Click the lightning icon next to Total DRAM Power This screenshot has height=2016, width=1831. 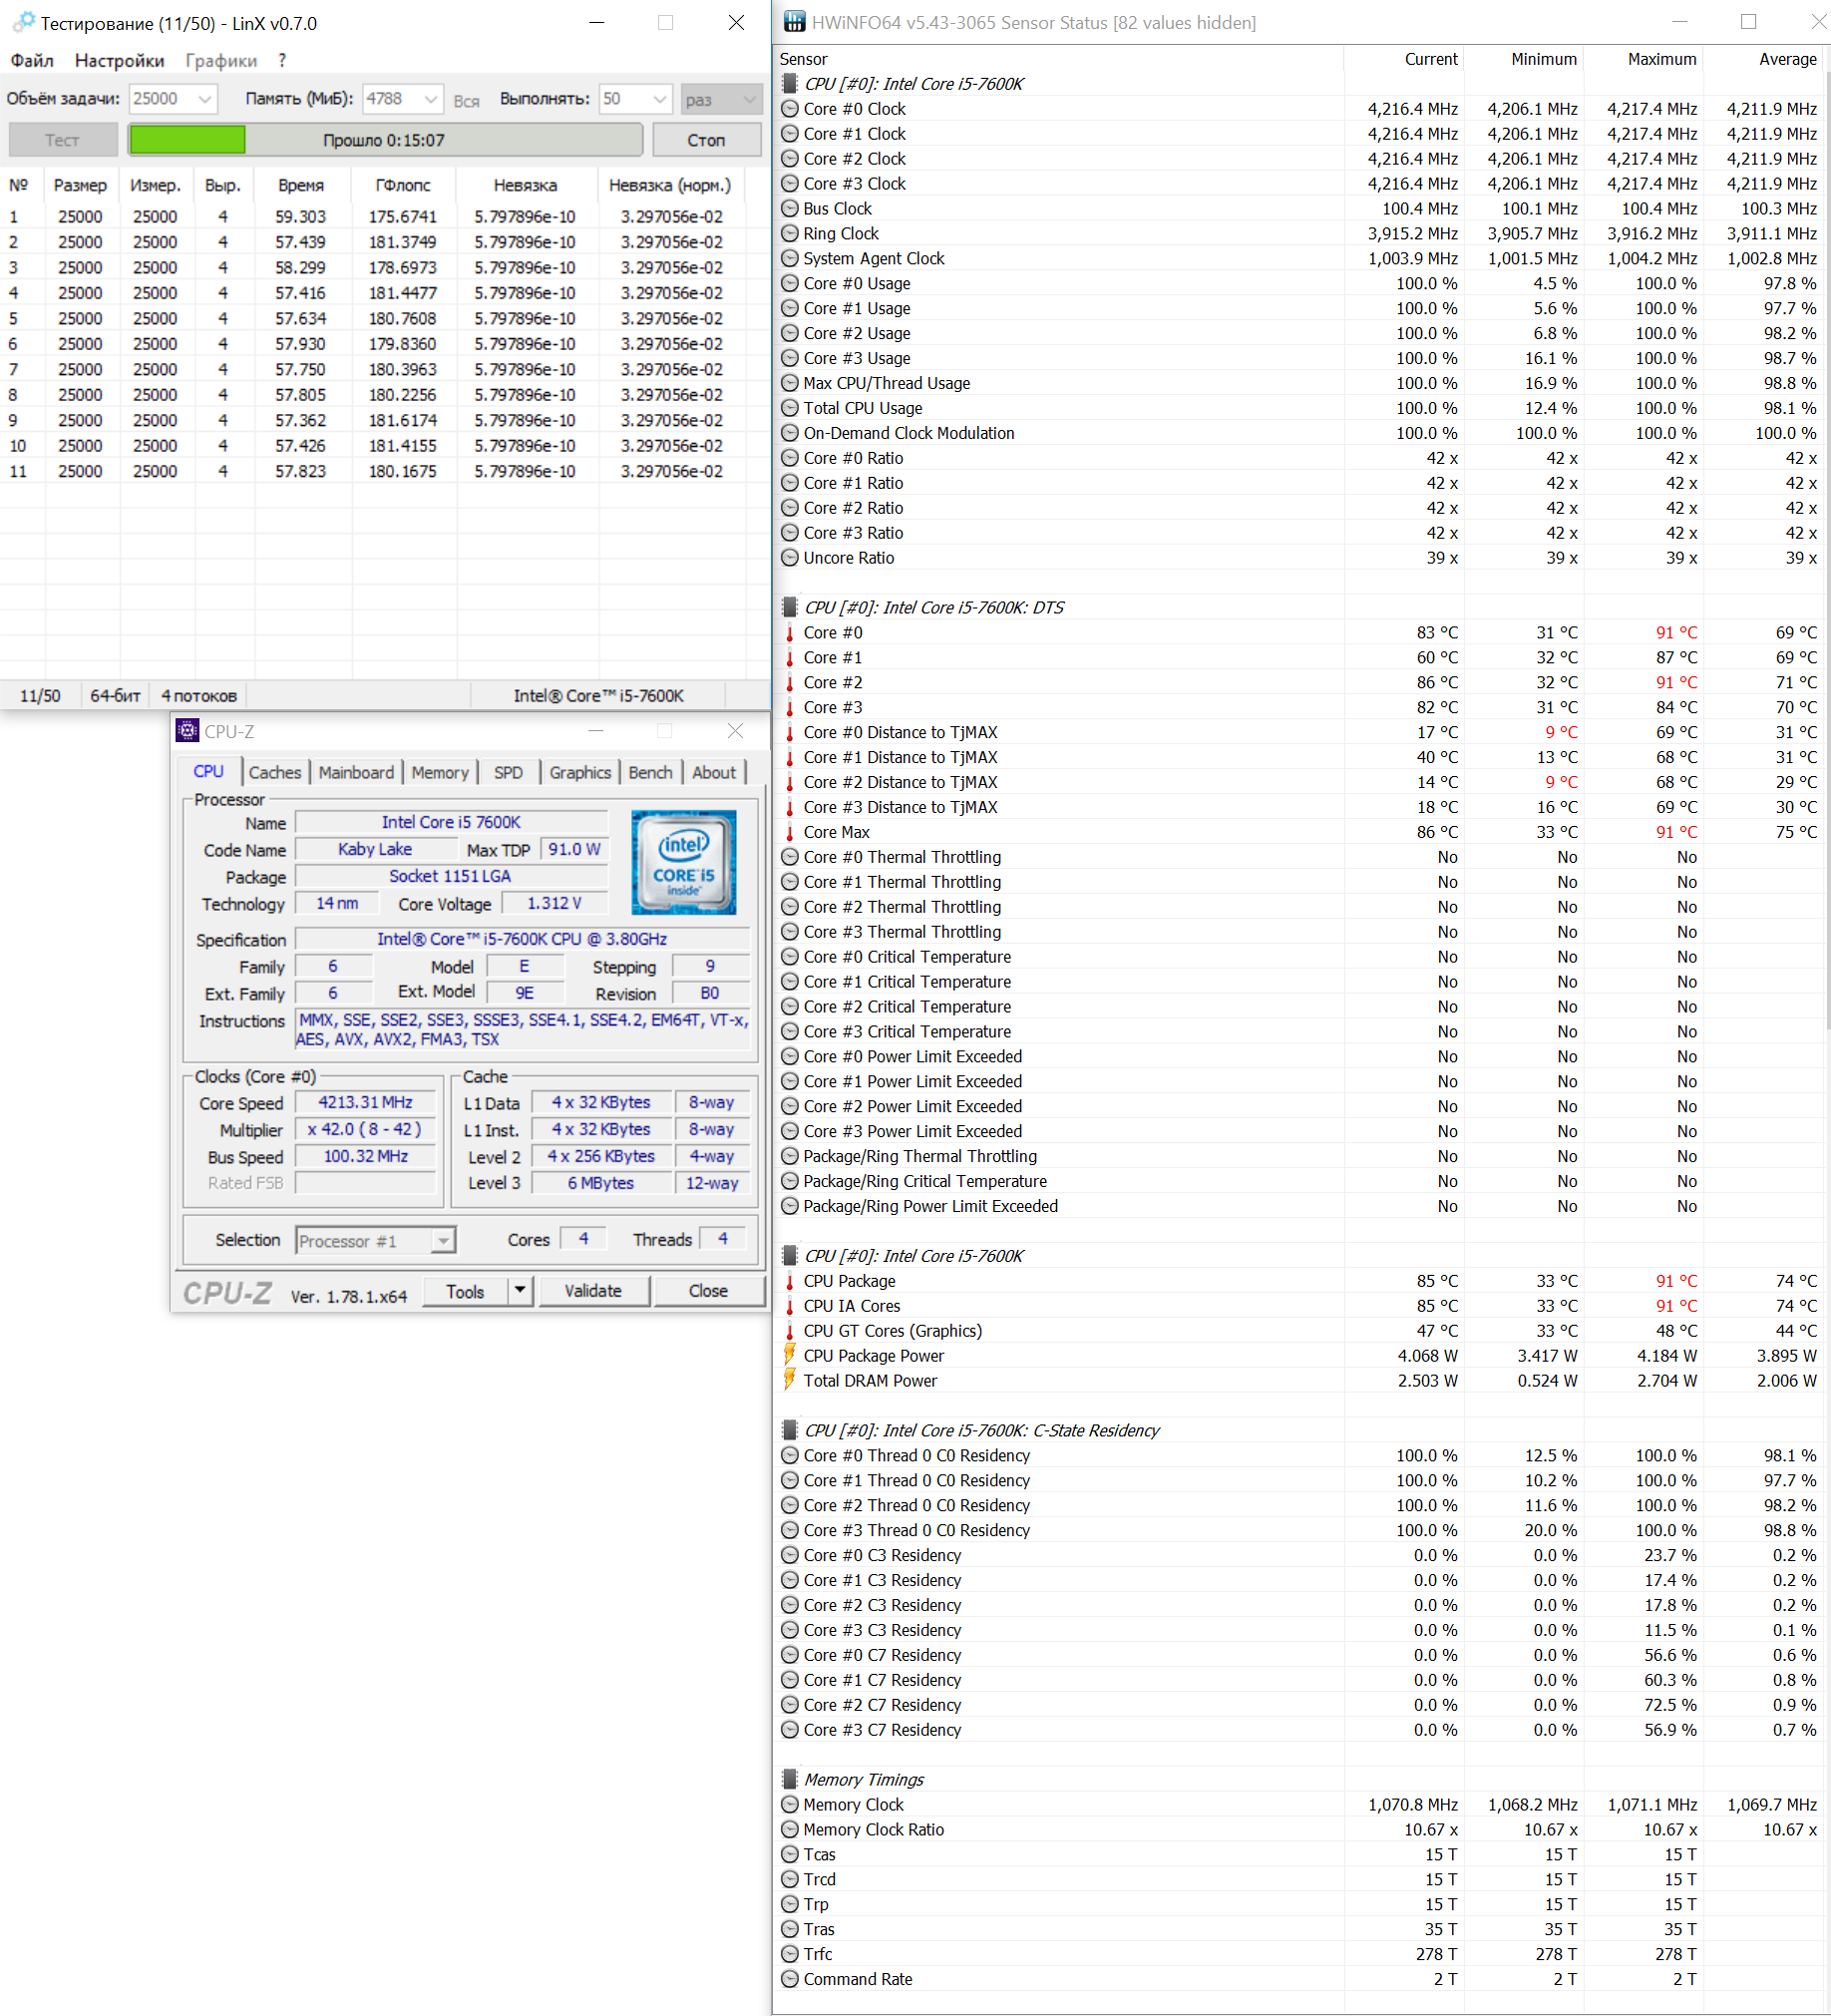(x=790, y=1380)
